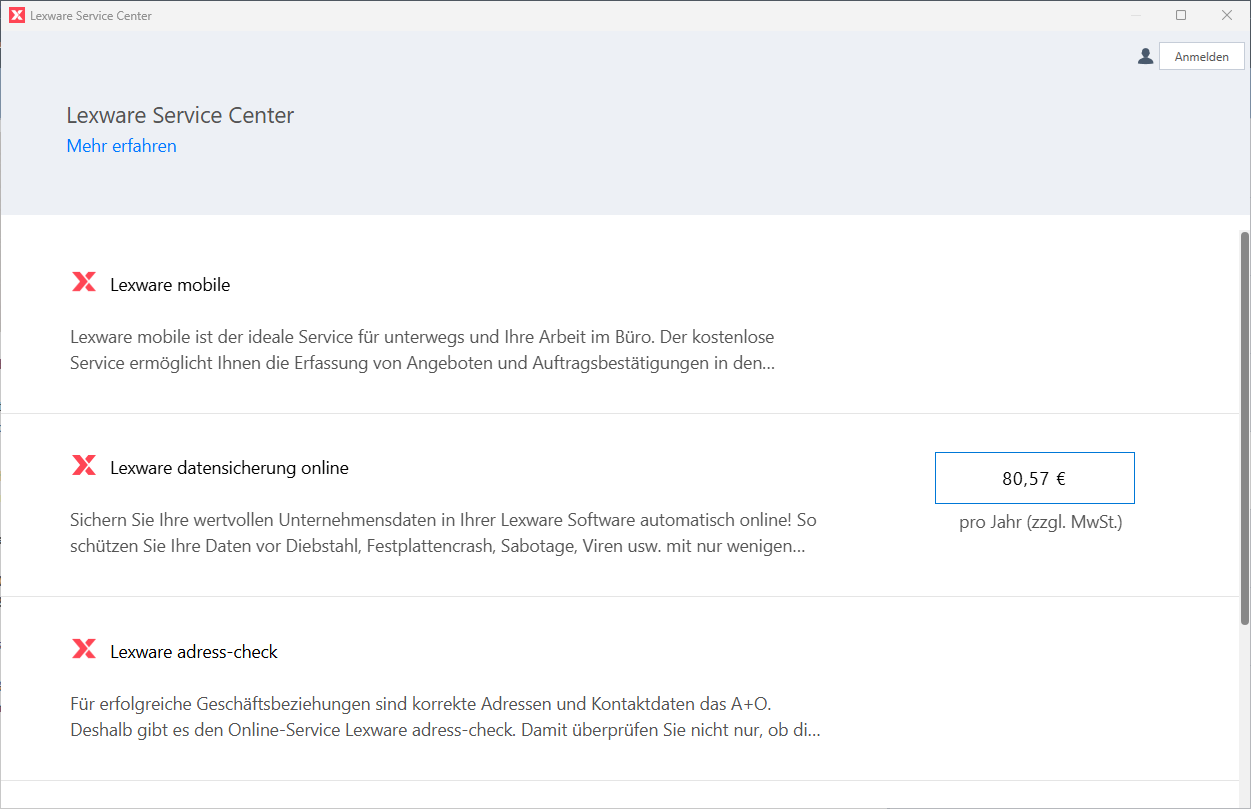Maximize the Lexware Service Center window
Image resolution: width=1251 pixels, height=809 pixels.
pyautogui.click(x=1181, y=15)
